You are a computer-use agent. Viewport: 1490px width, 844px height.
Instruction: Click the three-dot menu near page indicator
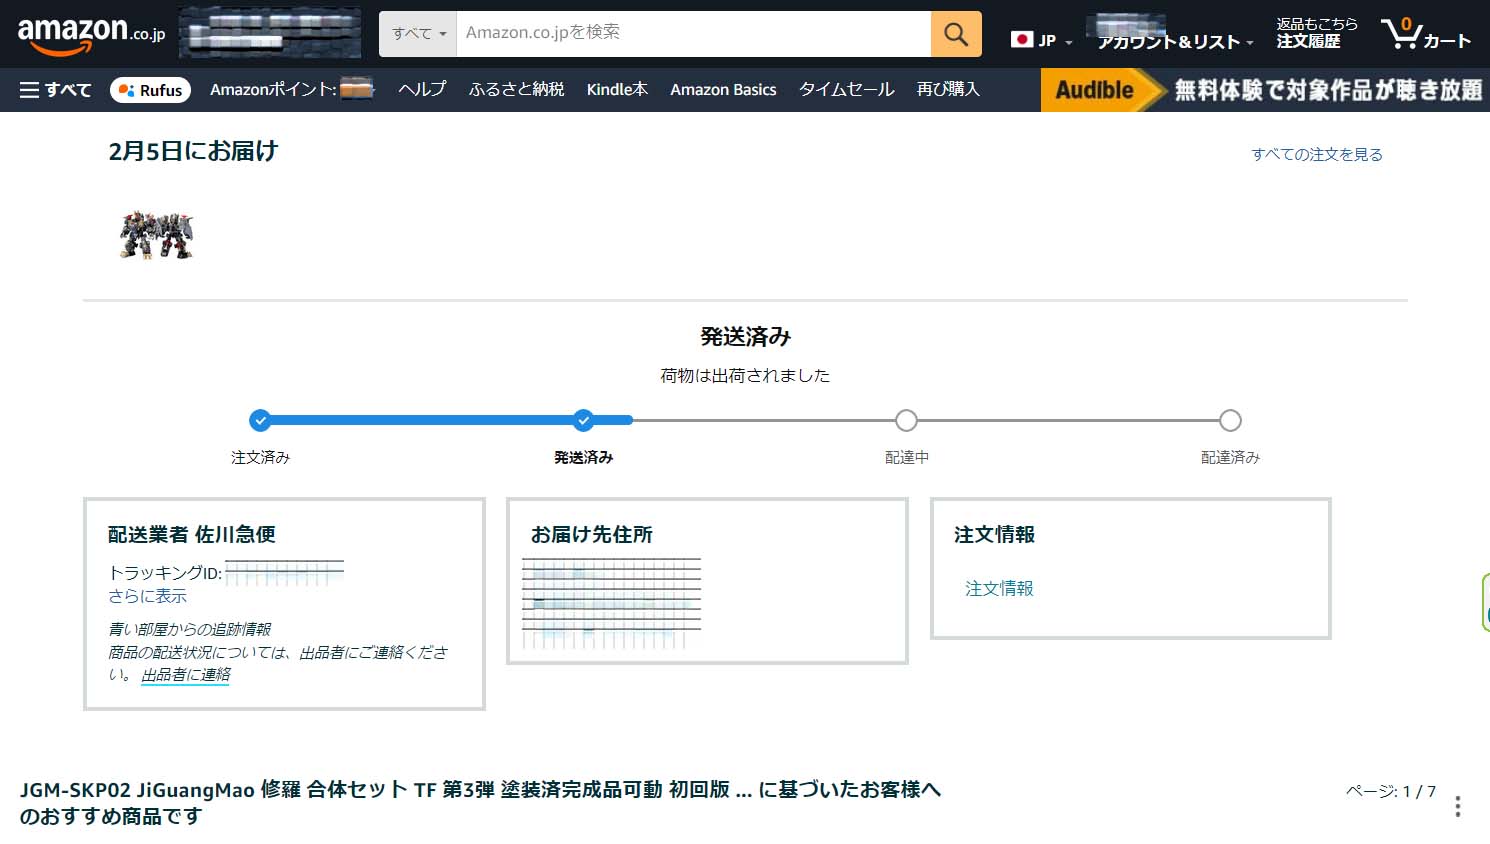click(1457, 806)
